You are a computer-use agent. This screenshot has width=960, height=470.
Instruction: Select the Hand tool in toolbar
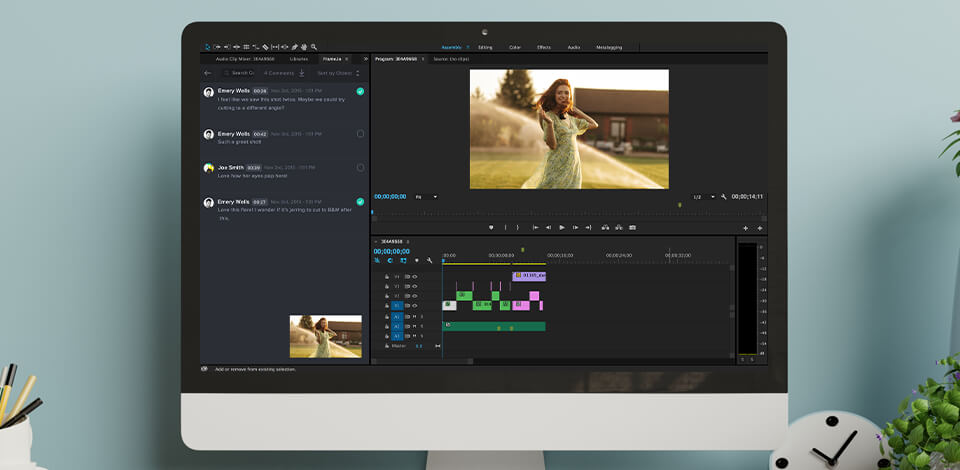click(304, 47)
